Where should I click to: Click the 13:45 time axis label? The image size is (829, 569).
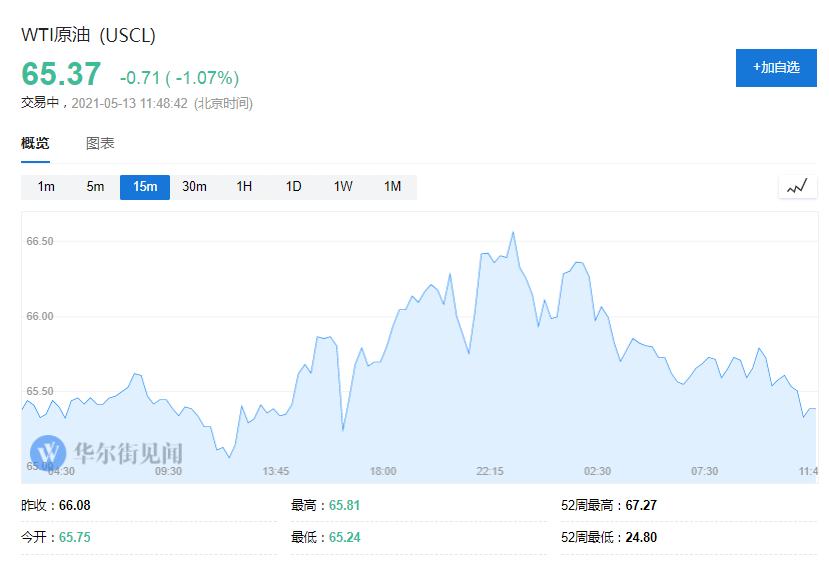(276, 471)
